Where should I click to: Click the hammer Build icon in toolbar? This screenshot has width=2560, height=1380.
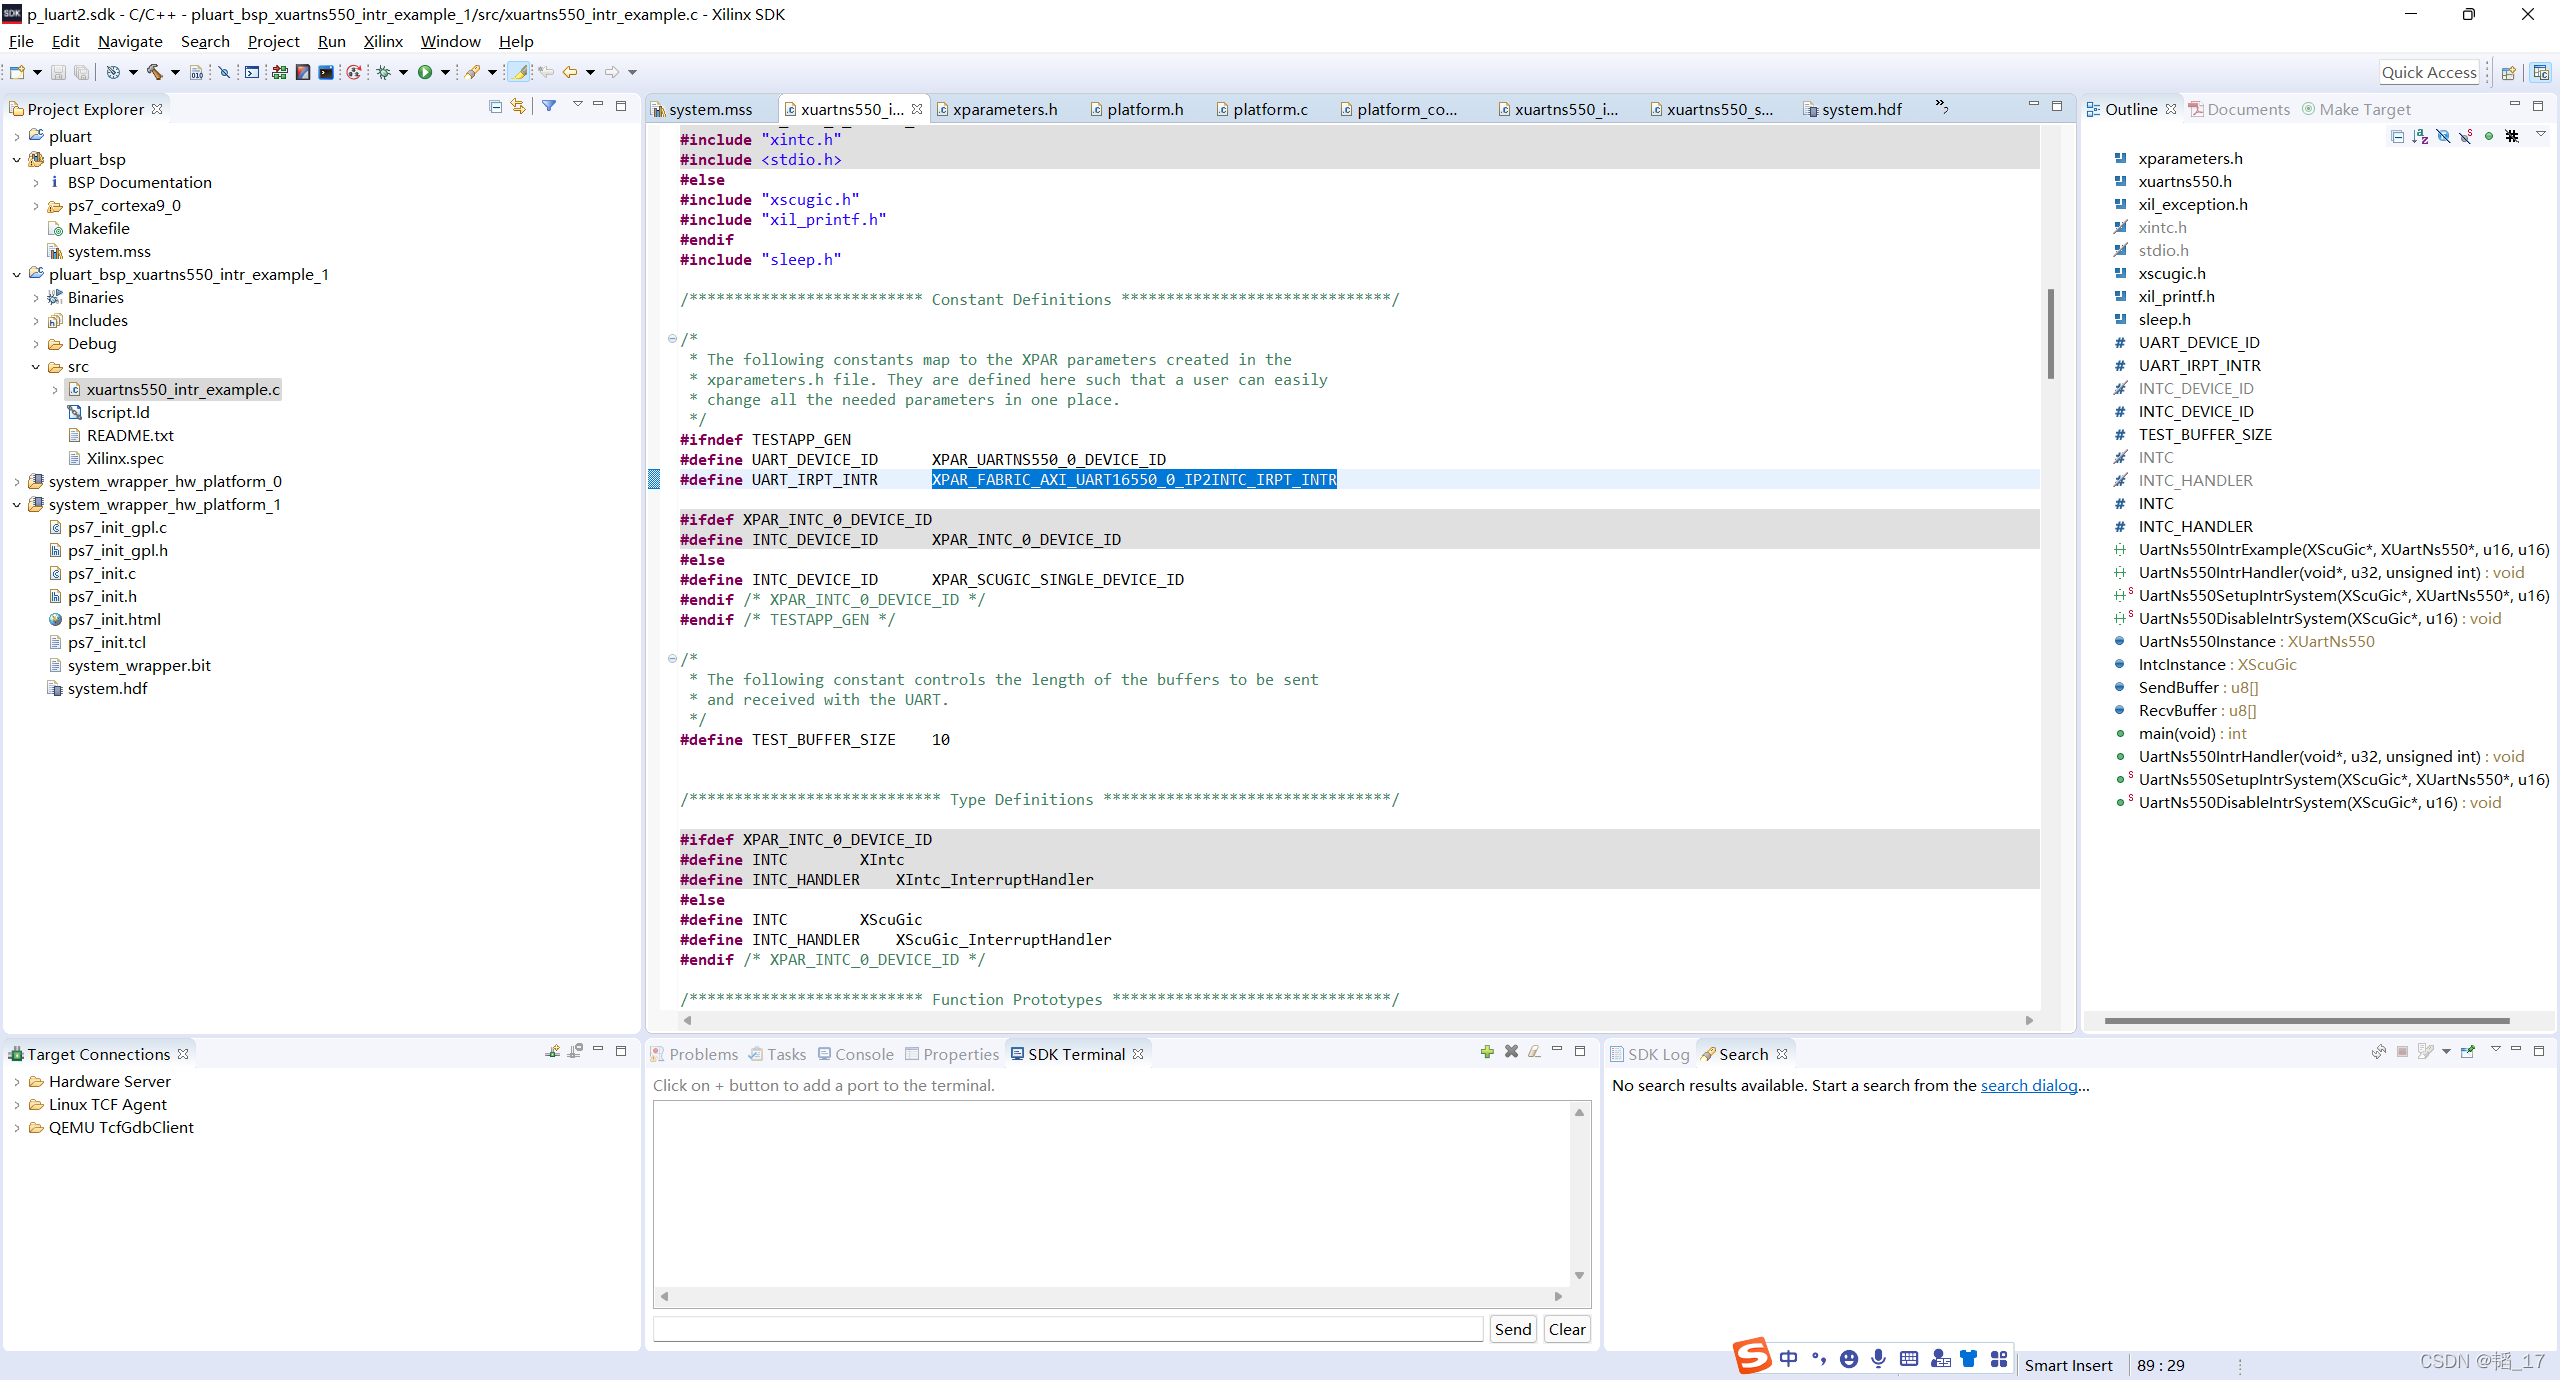pyautogui.click(x=154, y=72)
